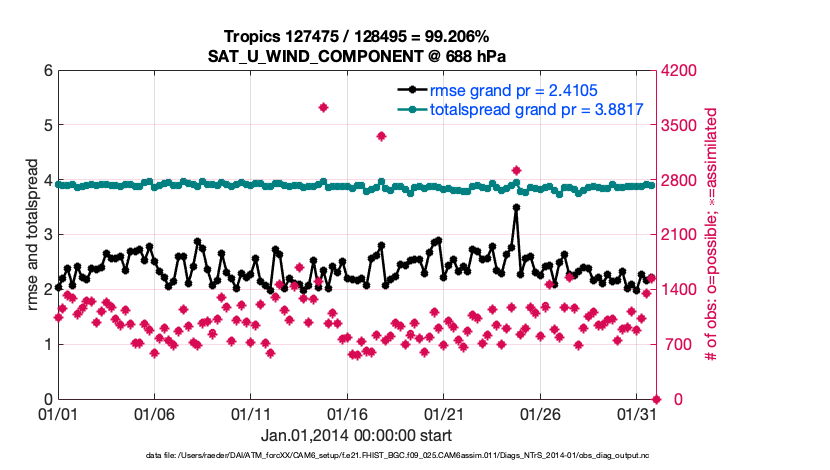Click the 'Jan.01,2014 00:00:00 start' x-axis label
Image resolution: width=830 pixels, height=470 pixels.
[356, 436]
